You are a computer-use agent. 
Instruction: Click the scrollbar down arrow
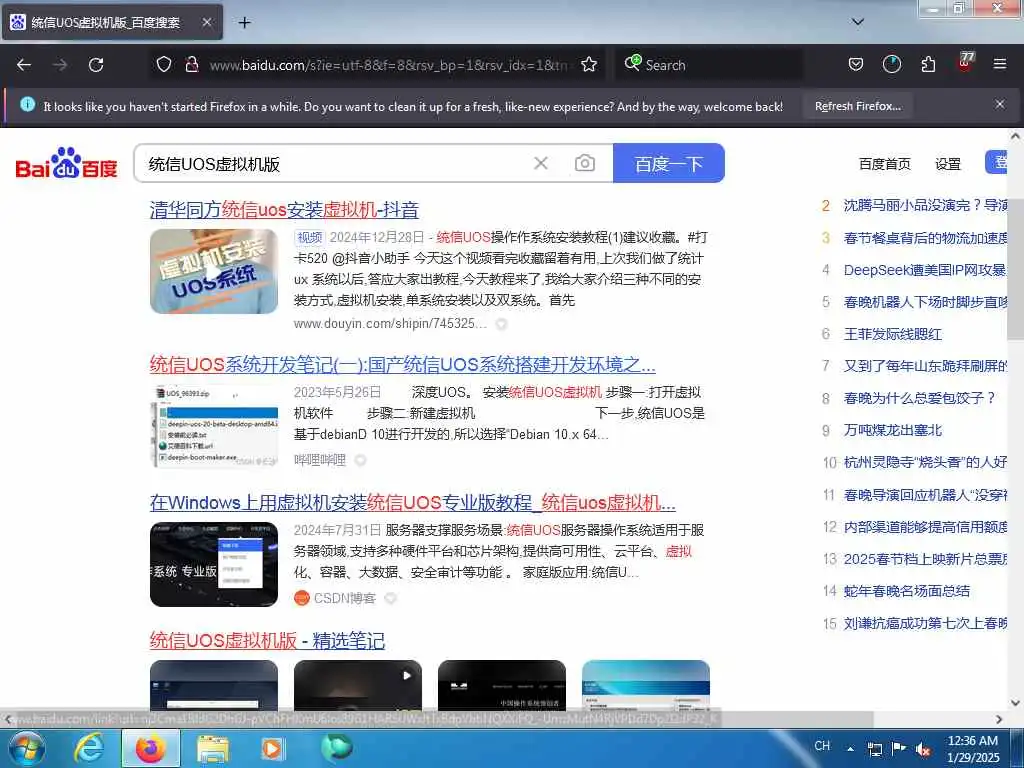pyautogui.click(x=1016, y=703)
